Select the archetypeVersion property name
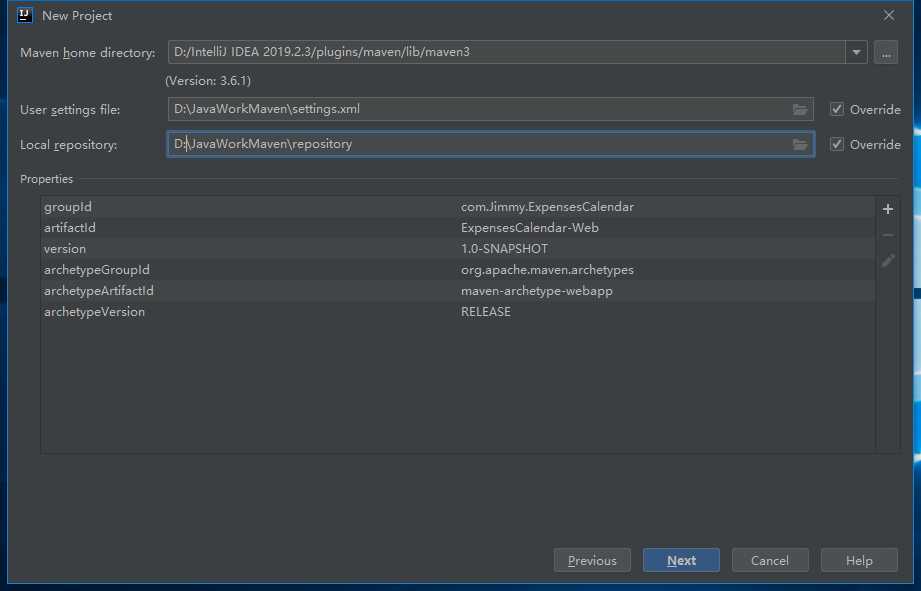 [x=94, y=312]
